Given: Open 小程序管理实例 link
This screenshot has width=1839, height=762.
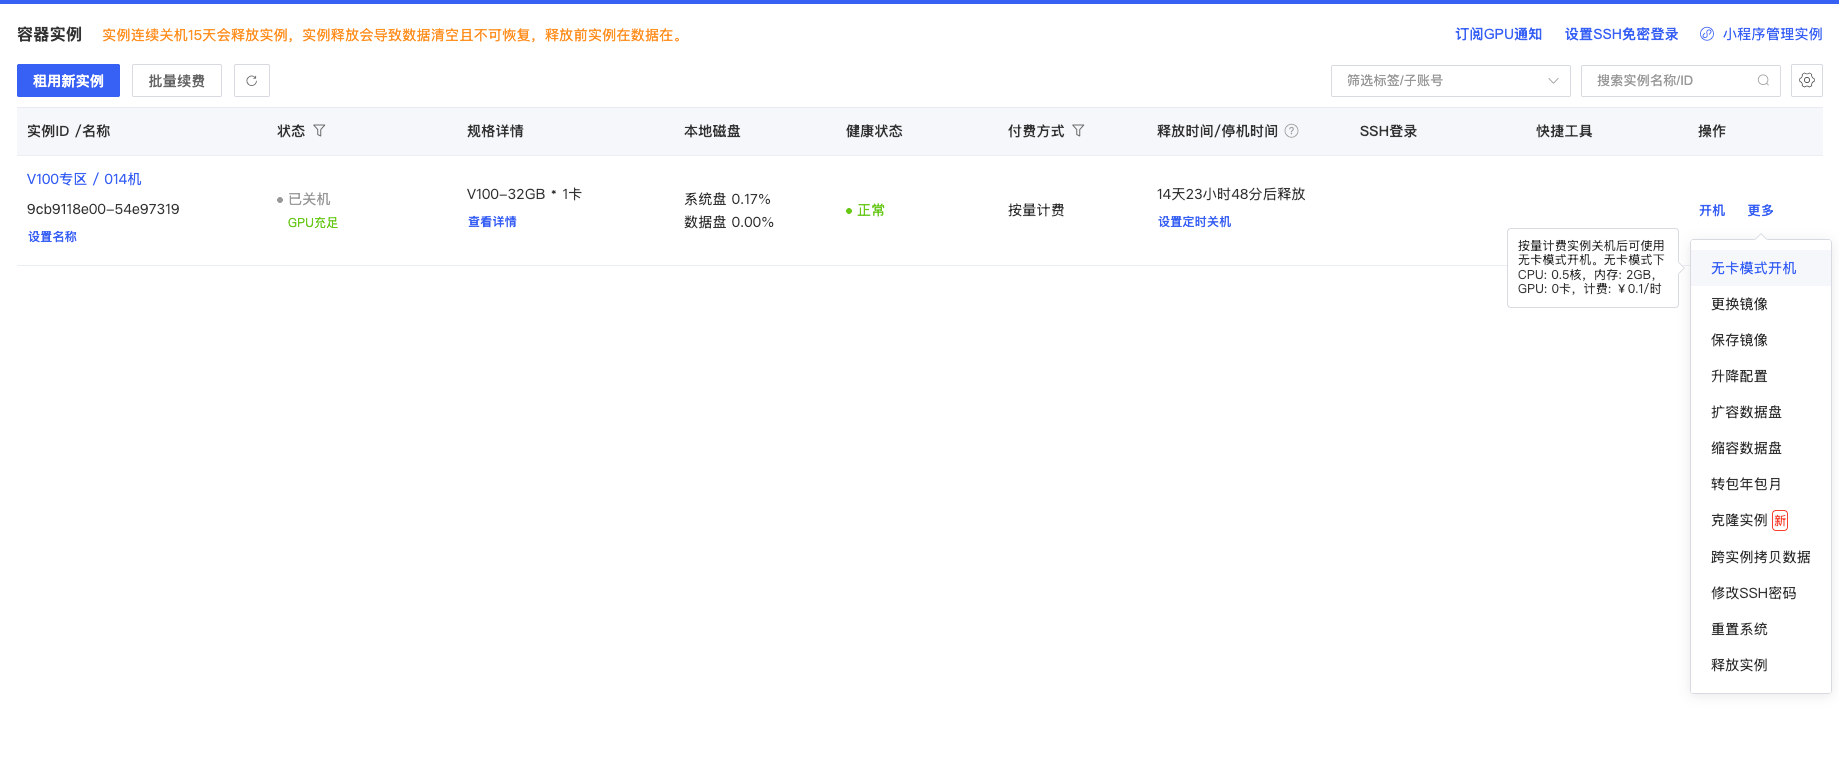Looking at the screenshot, I should [1772, 34].
